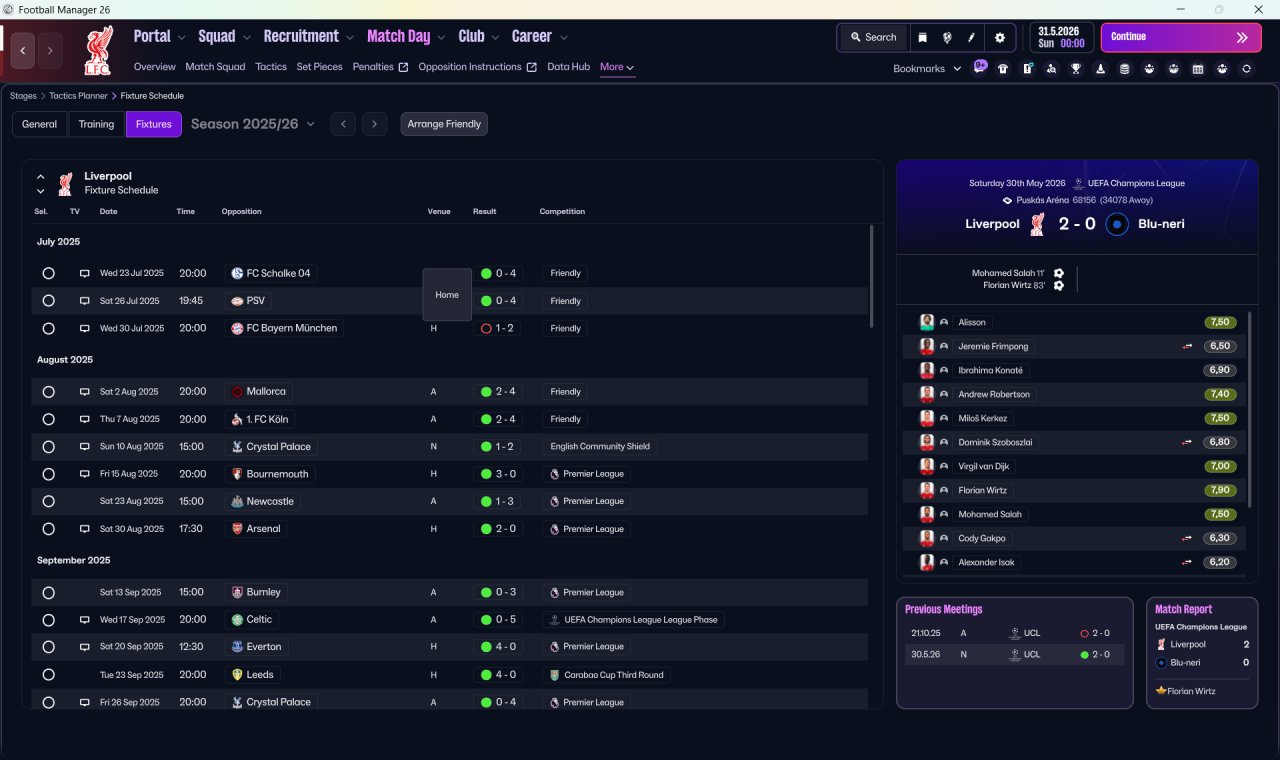Go to next season with right arrow
Image resolution: width=1280 pixels, height=760 pixels.
374,124
